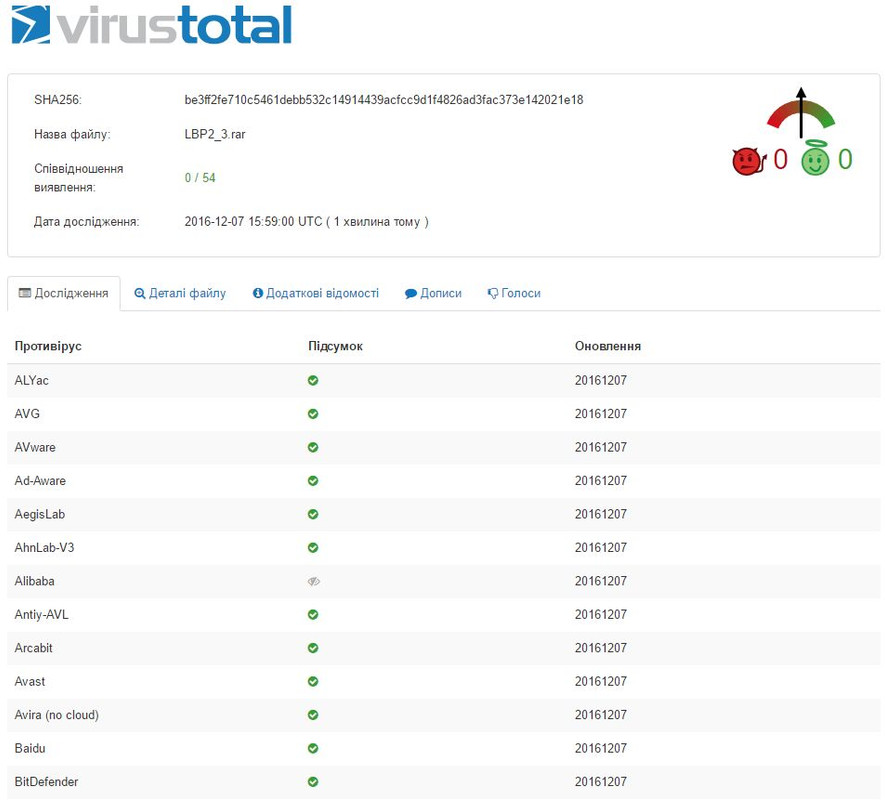Click the AegisLab antivirus name
Viewport: 885px width, 800px height.
pyautogui.click(x=40, y=514)
